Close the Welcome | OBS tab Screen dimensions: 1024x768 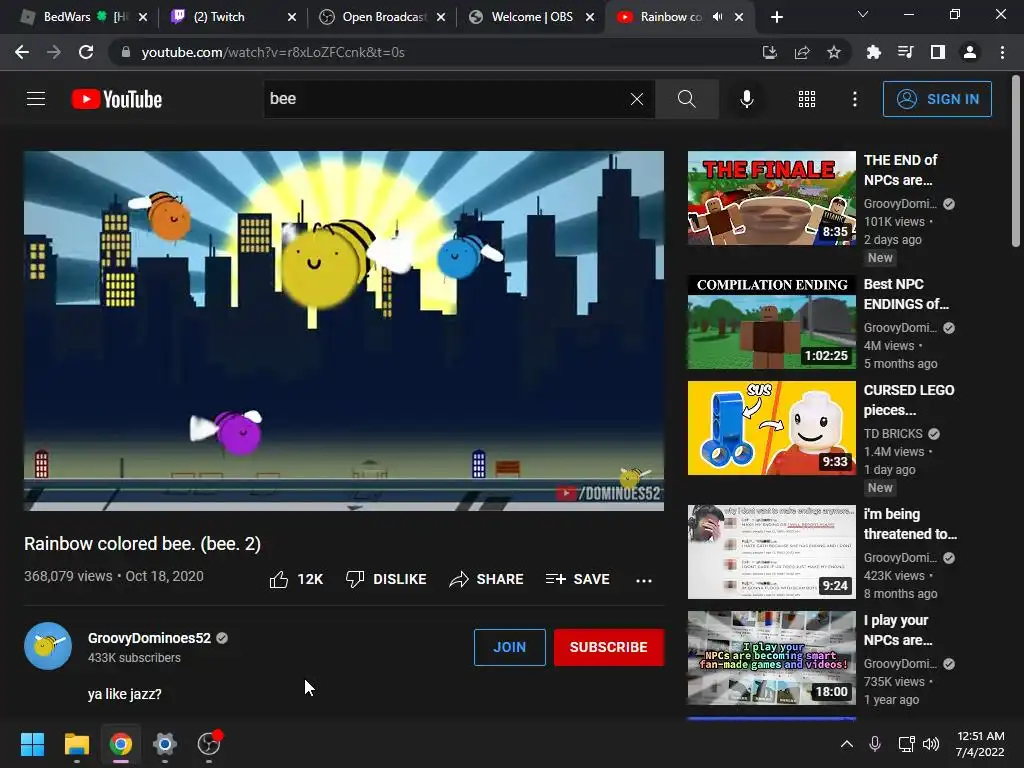pyautogui.click(x=590, y=17)
